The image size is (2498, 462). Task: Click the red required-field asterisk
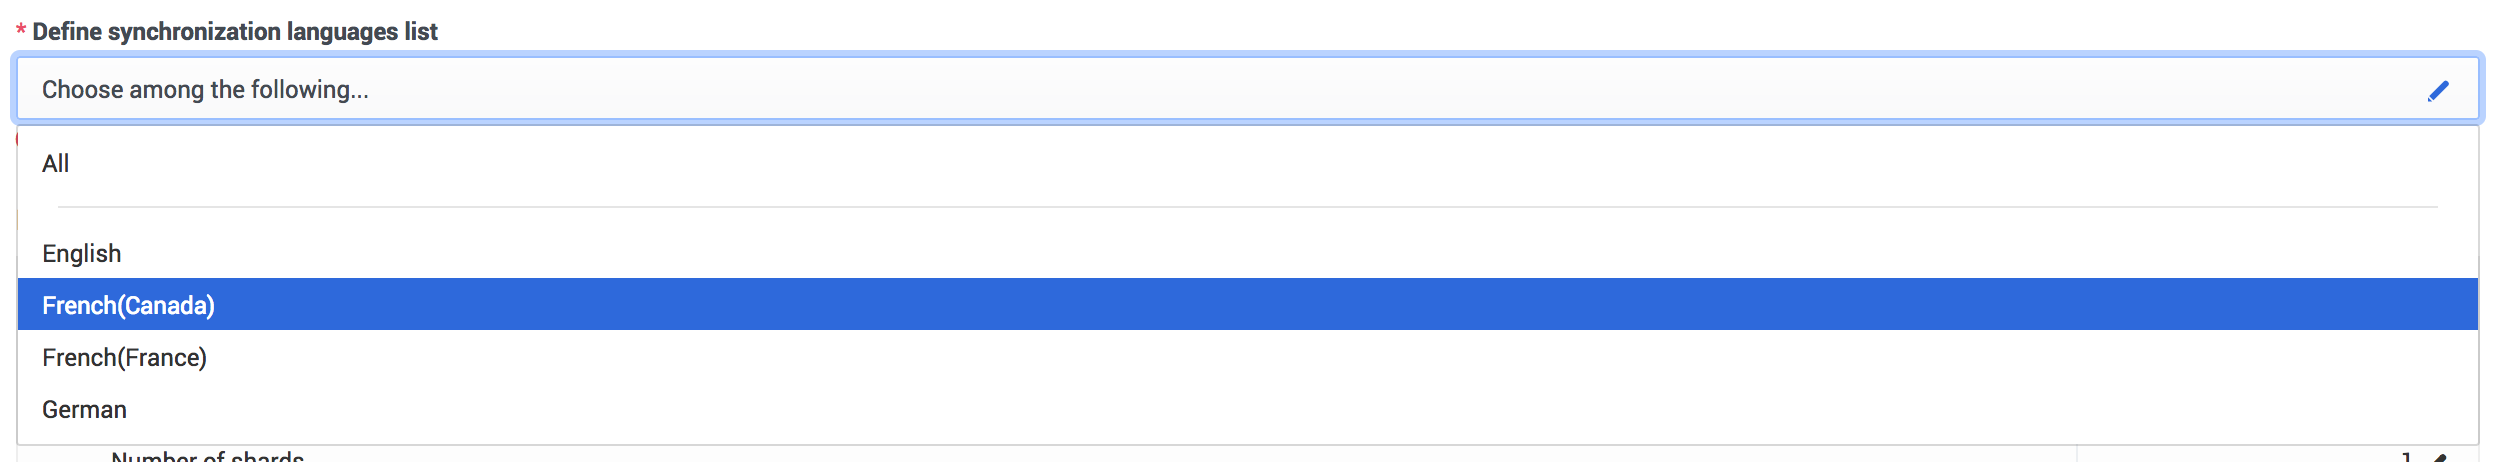point(21,31)
